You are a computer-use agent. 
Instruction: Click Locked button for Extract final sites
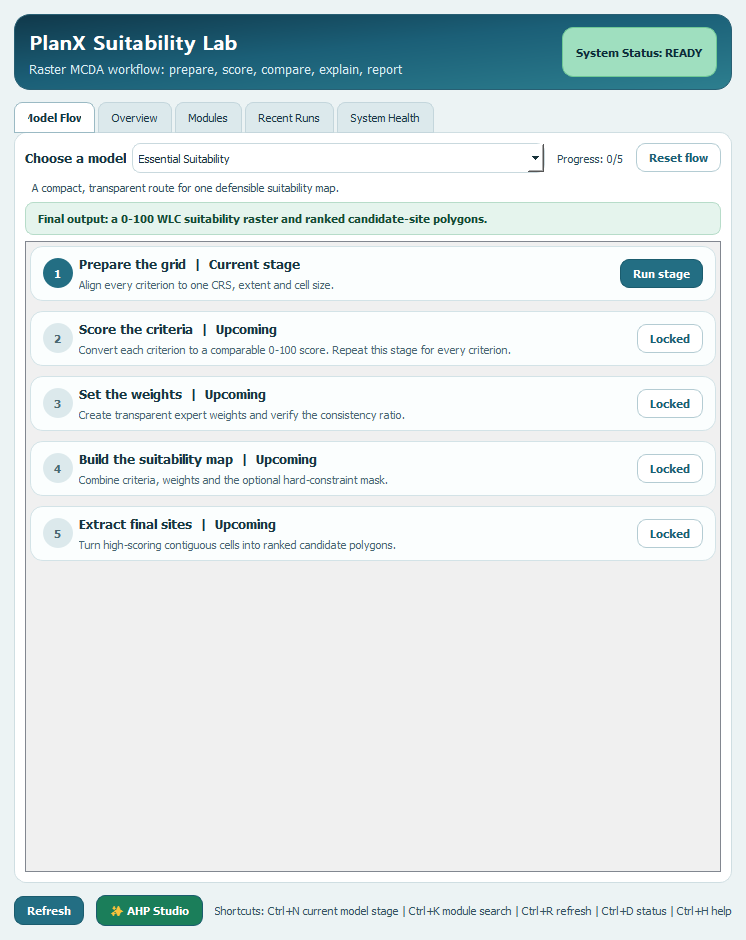click(x=670, y=534)
